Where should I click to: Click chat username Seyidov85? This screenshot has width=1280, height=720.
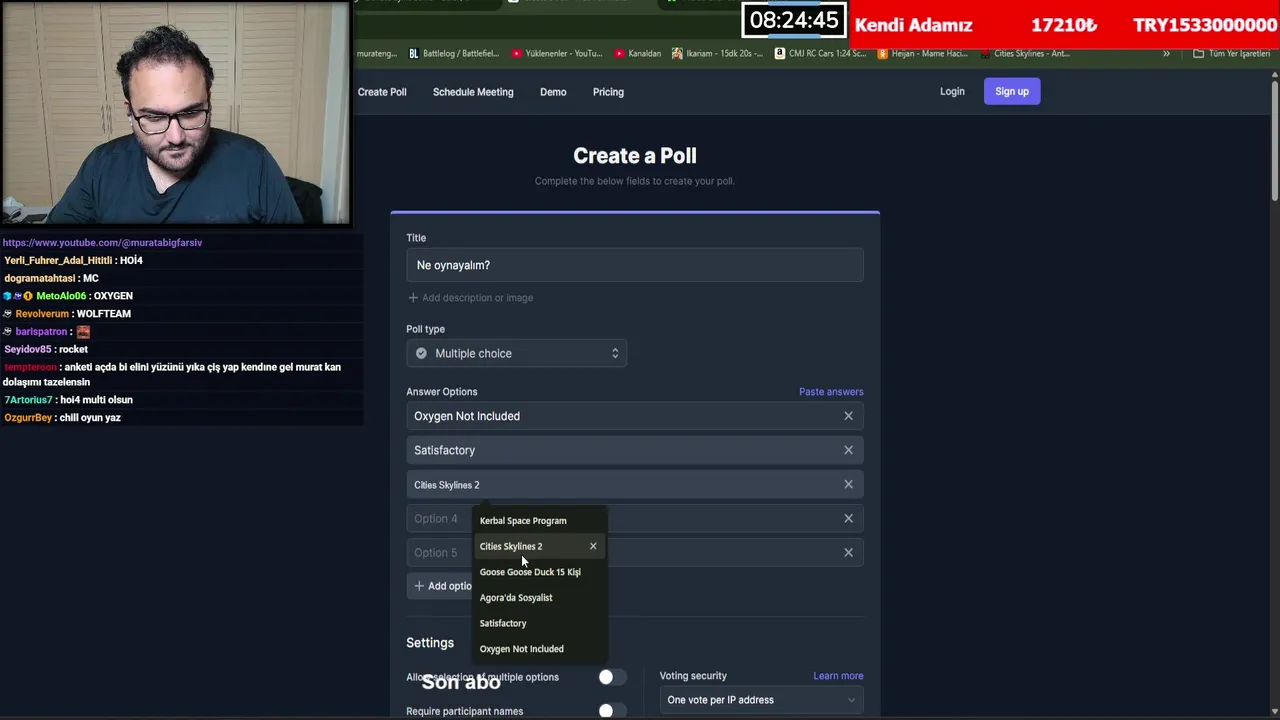point(27,350)
